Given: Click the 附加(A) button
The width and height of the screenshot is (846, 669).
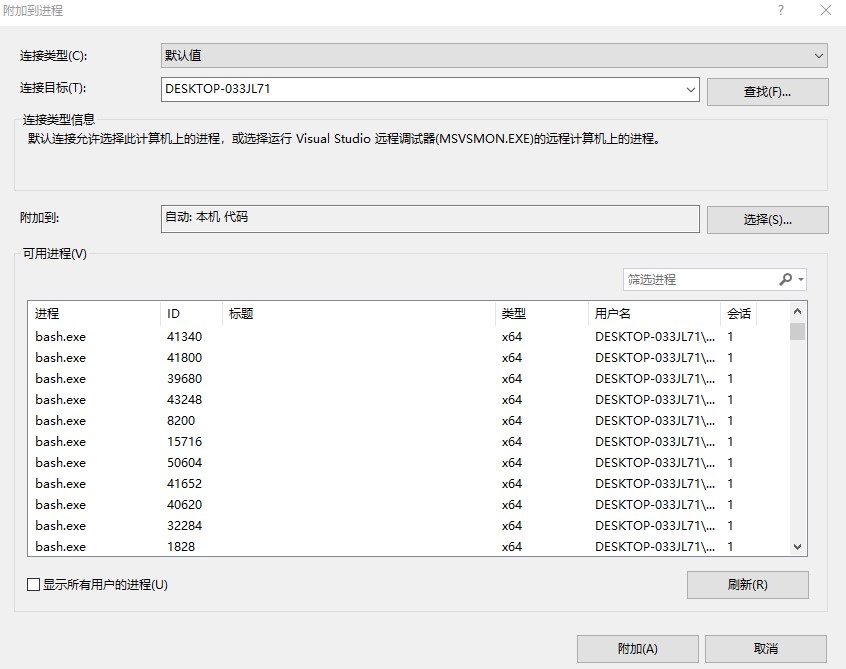Looking at the screenshot, I should point(637,649).
